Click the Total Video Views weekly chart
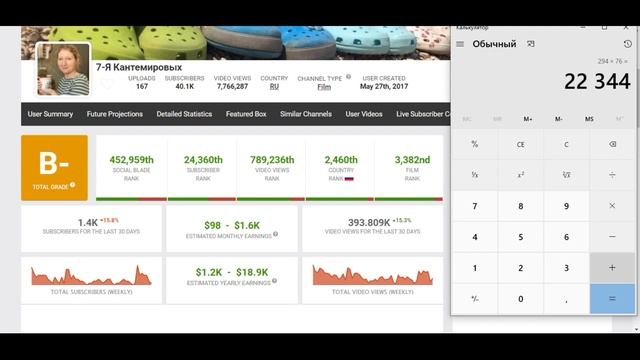This screenshot has width=640, height=360. pyautogui.click(x=373, y=275)
